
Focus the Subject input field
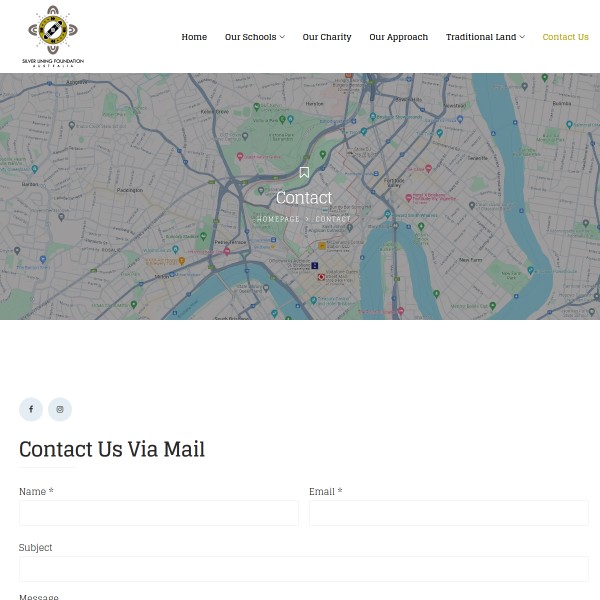[x=304, y=569]
